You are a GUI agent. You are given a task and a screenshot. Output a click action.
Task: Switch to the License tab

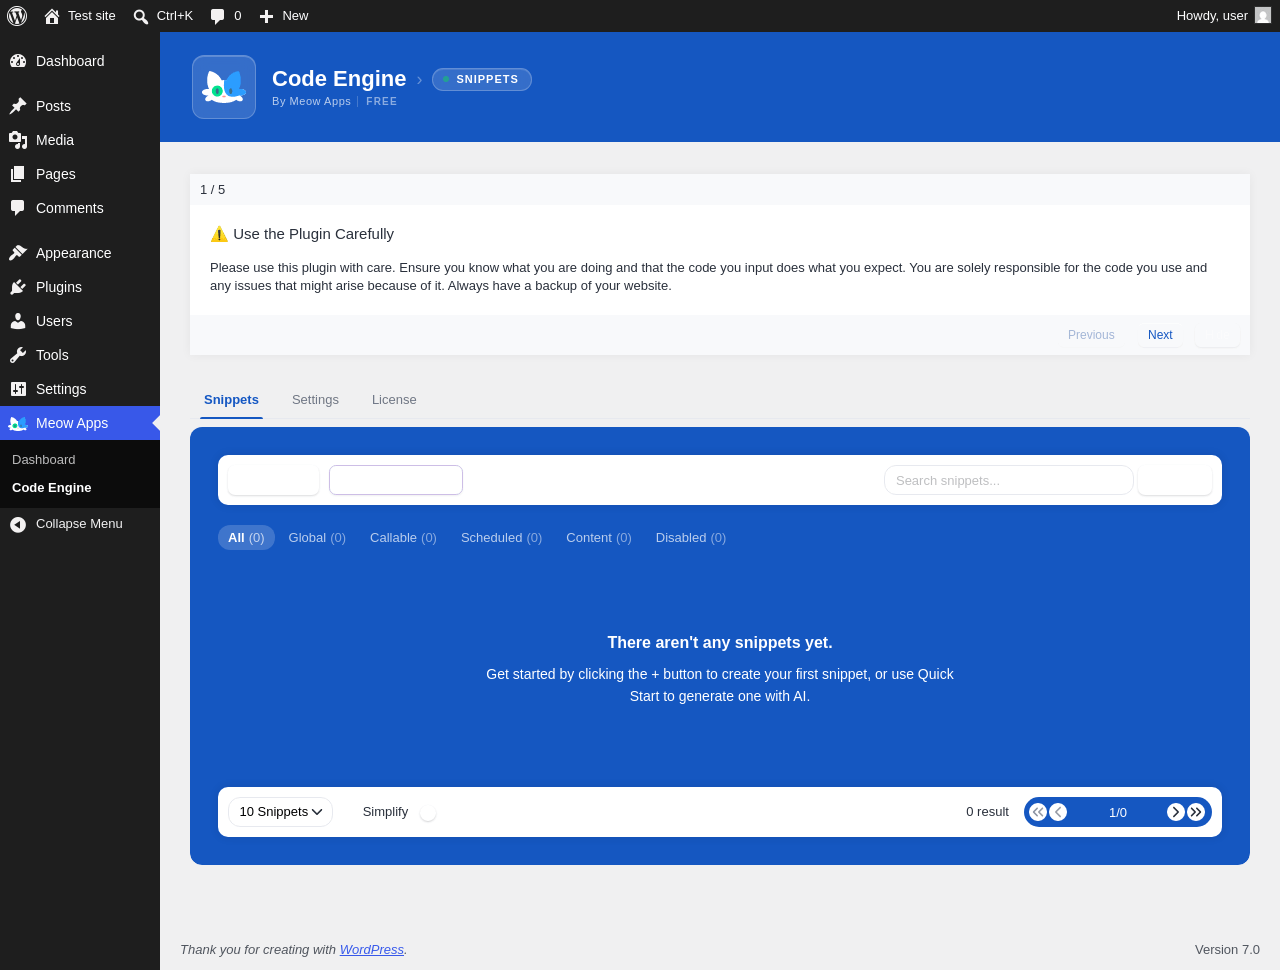[394, 400]
